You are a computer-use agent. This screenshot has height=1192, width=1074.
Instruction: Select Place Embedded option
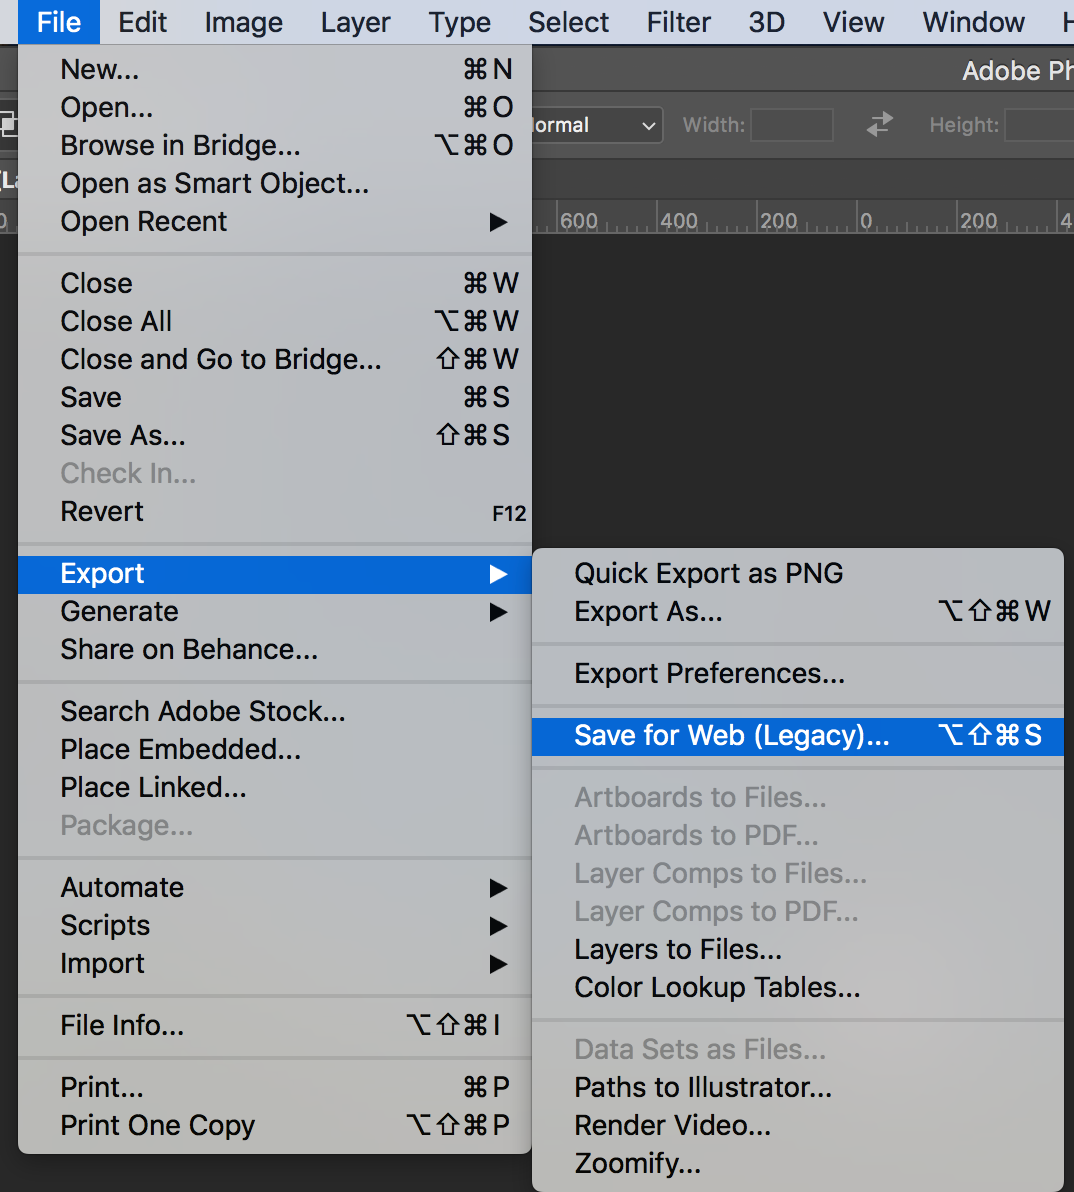pyautogui.click(x=180, y=750)
